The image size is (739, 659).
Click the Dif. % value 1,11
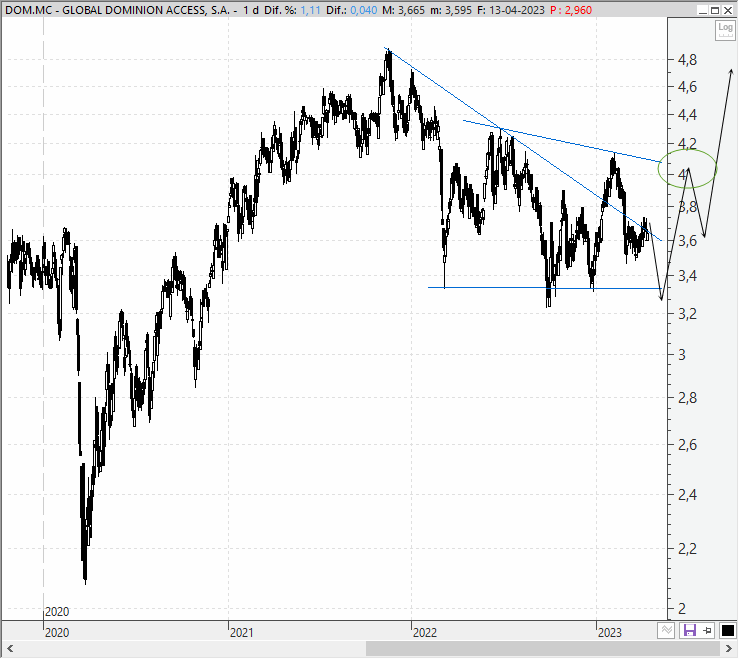[x=311, y=10]
